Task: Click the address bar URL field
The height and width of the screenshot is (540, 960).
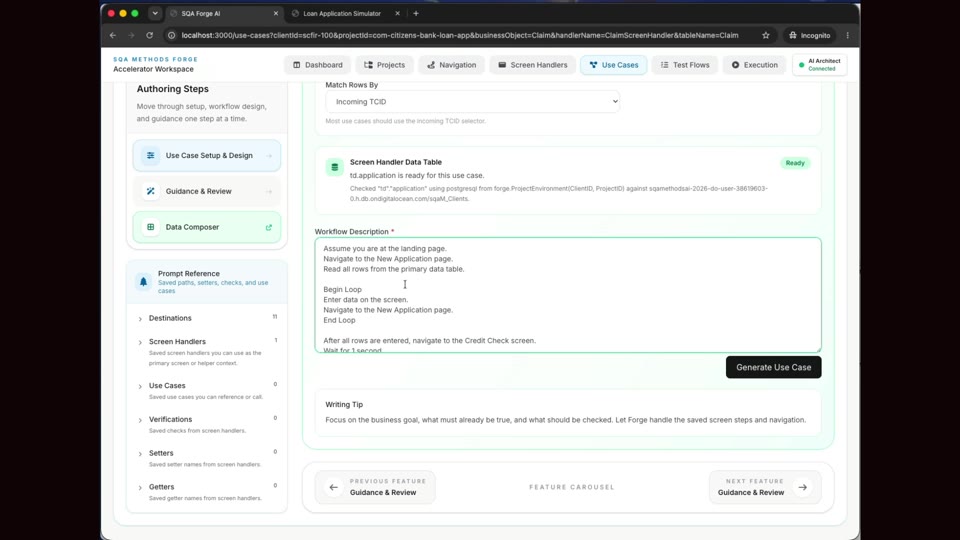Action: coord(459,36)
